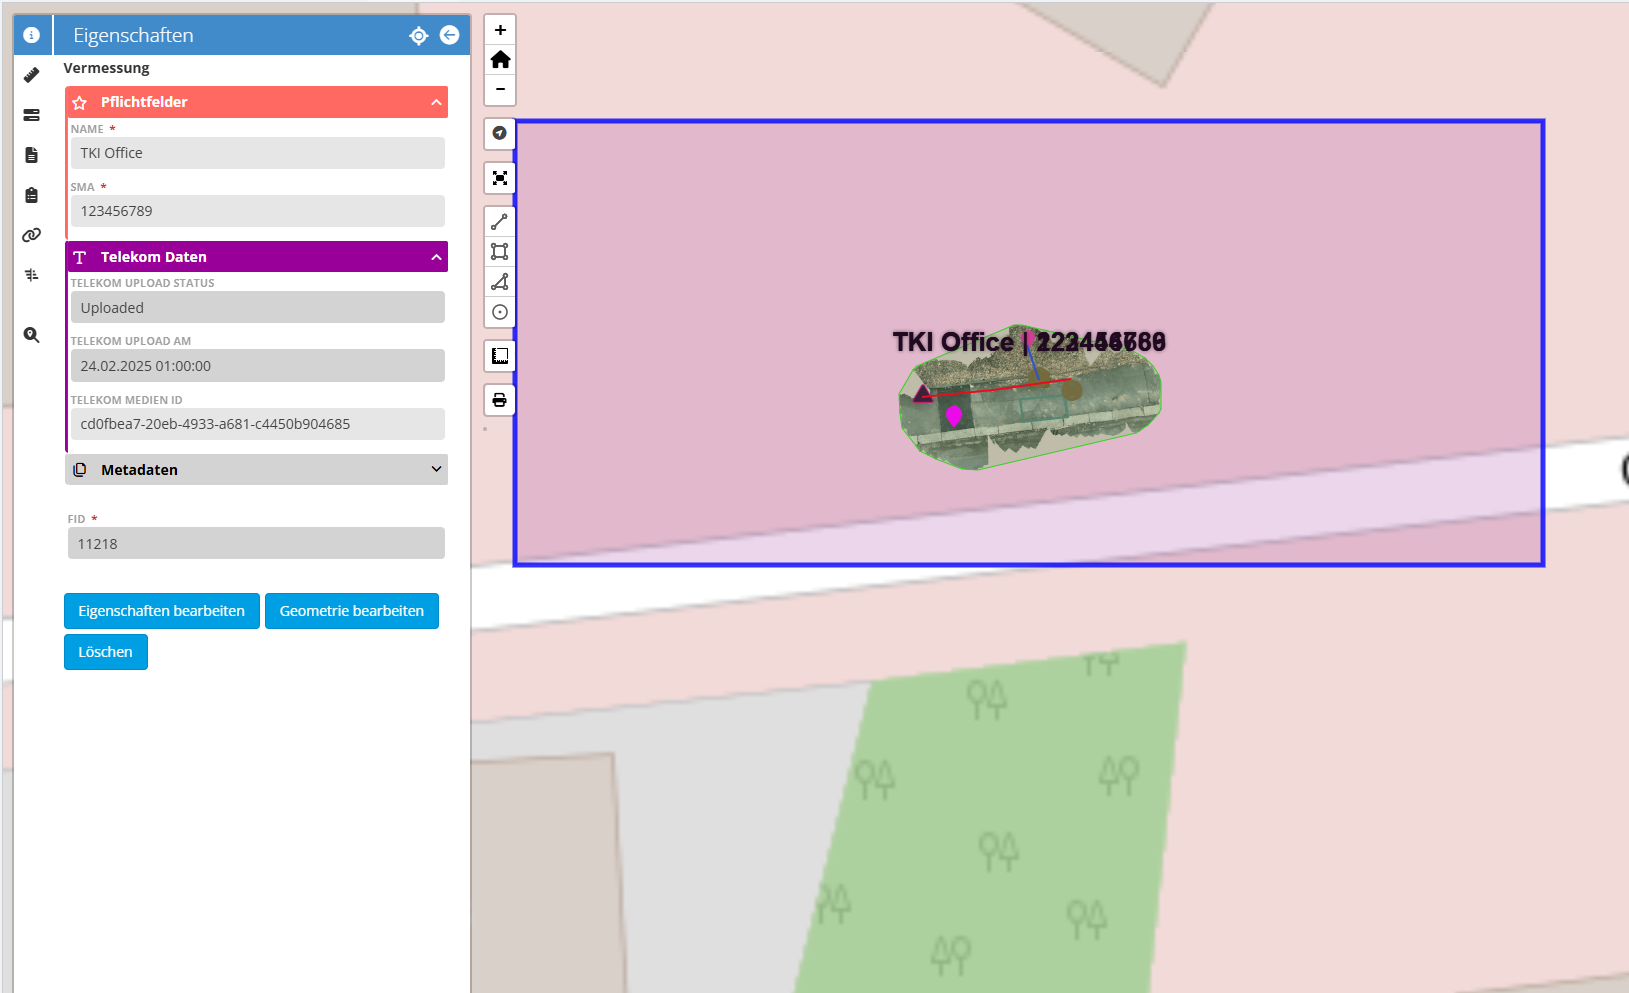
Task: Expand the Metadaten section
Action: click(436, 469)
